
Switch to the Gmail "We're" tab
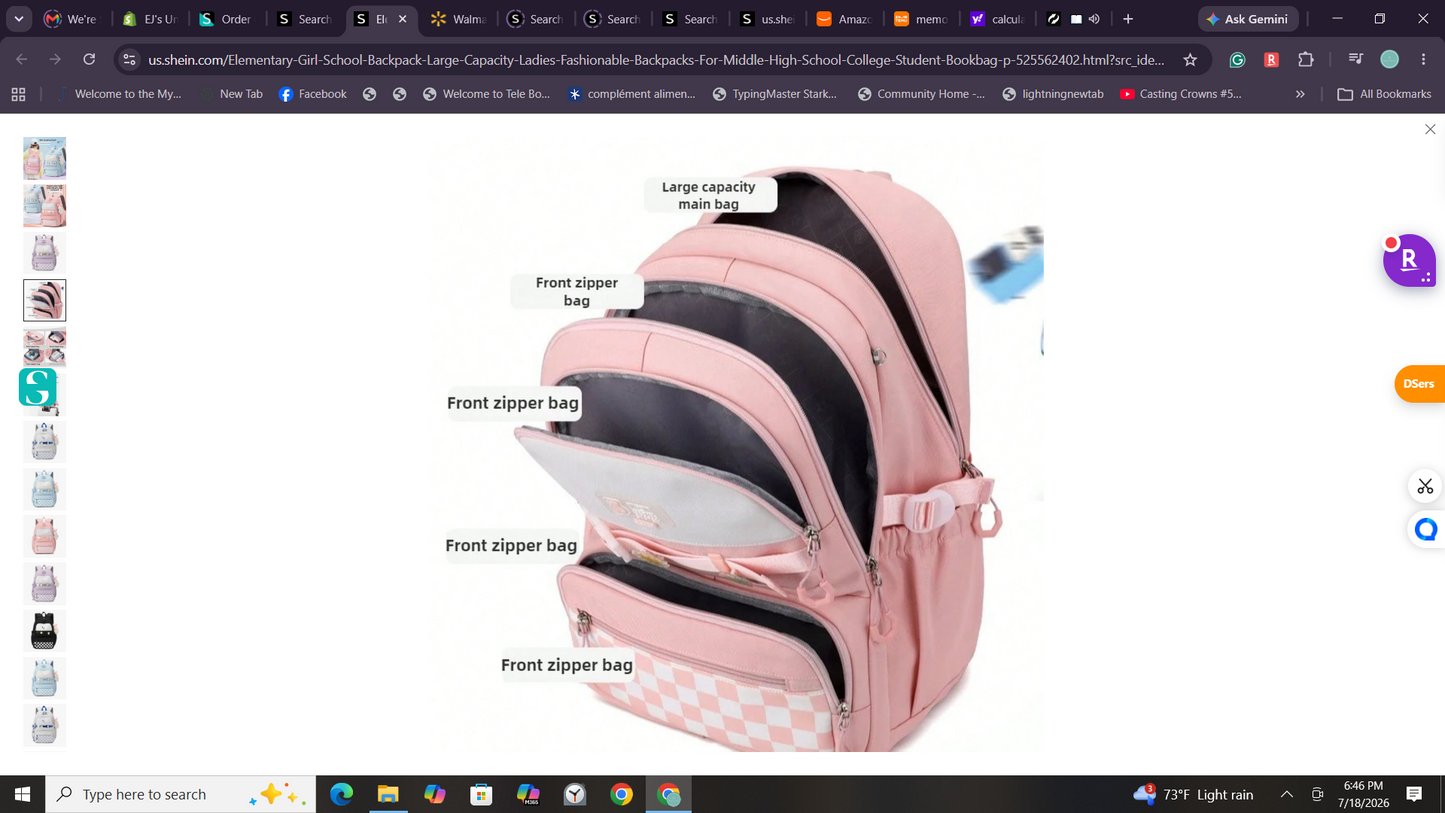click(x=71, y=19)
